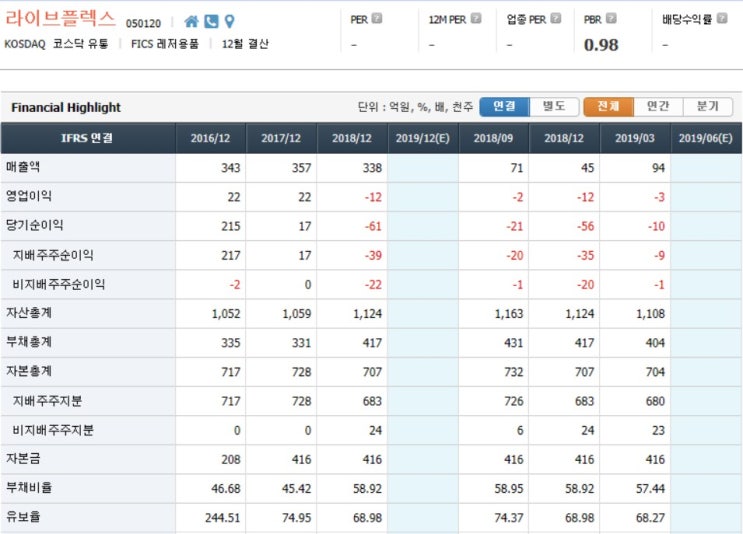743x534 pixels.
Task: Click the 자본금 row label
Action: [23, 459]
